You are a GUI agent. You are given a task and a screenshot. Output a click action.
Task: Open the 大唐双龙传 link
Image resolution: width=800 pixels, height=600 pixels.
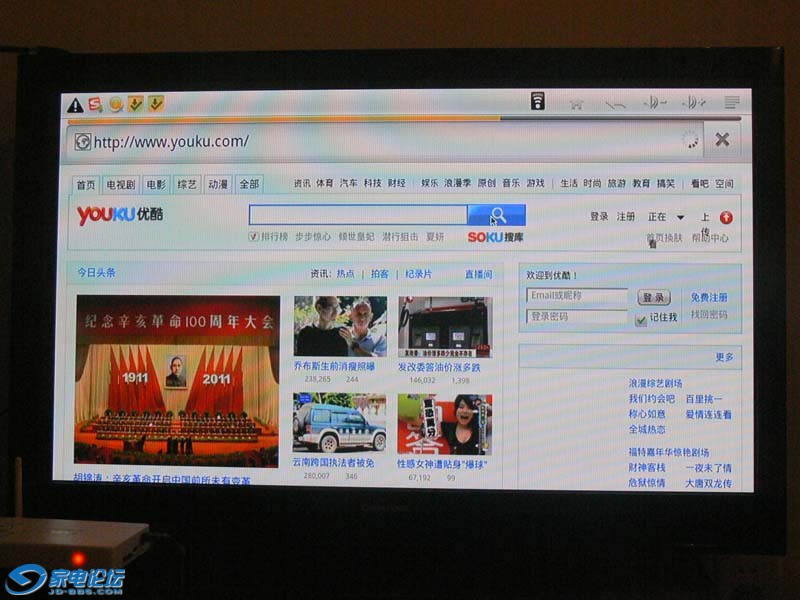coord(708,483)
